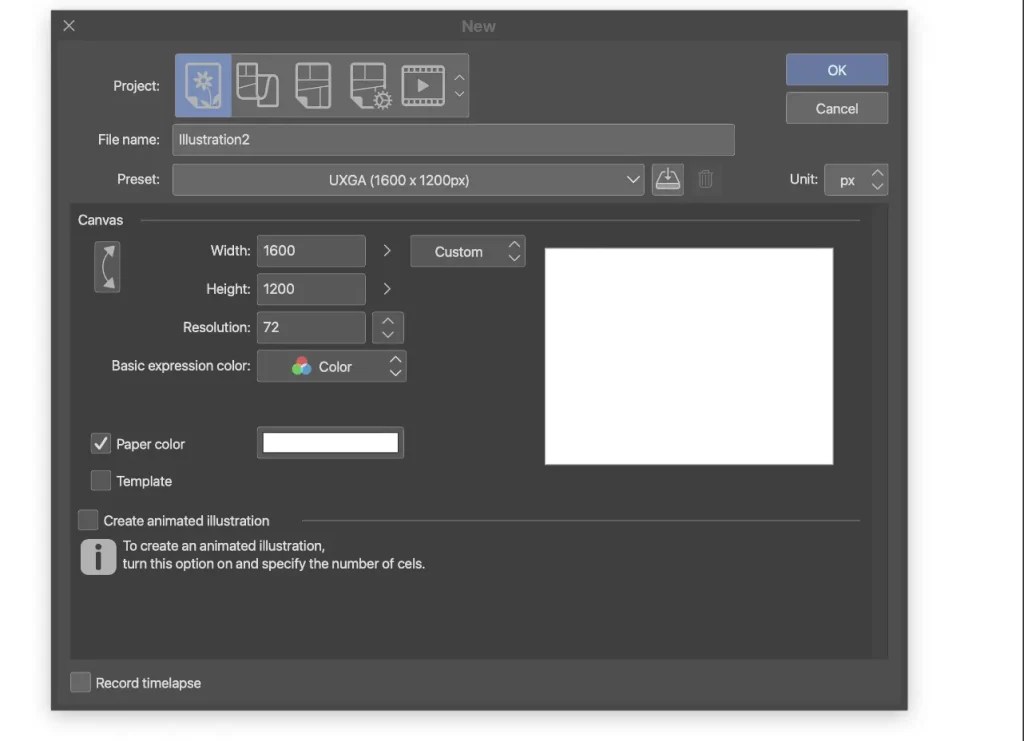Click the animated illustration info icon
This screenshot has height=741, width=1024.
tap(97, 555)
